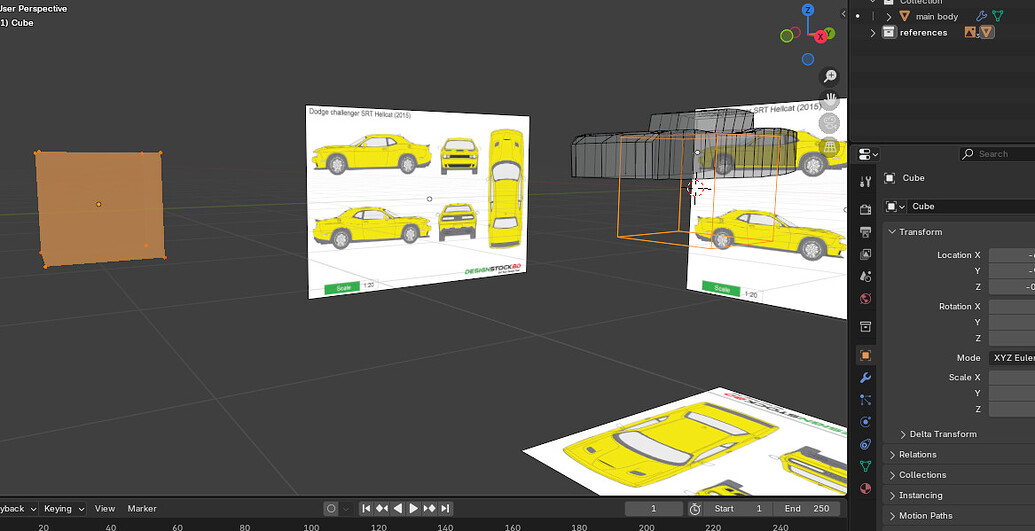This screenshot has height=531, width=1035.
Task: Click the green Y axis gizmo ball
Action: (830, 32)
